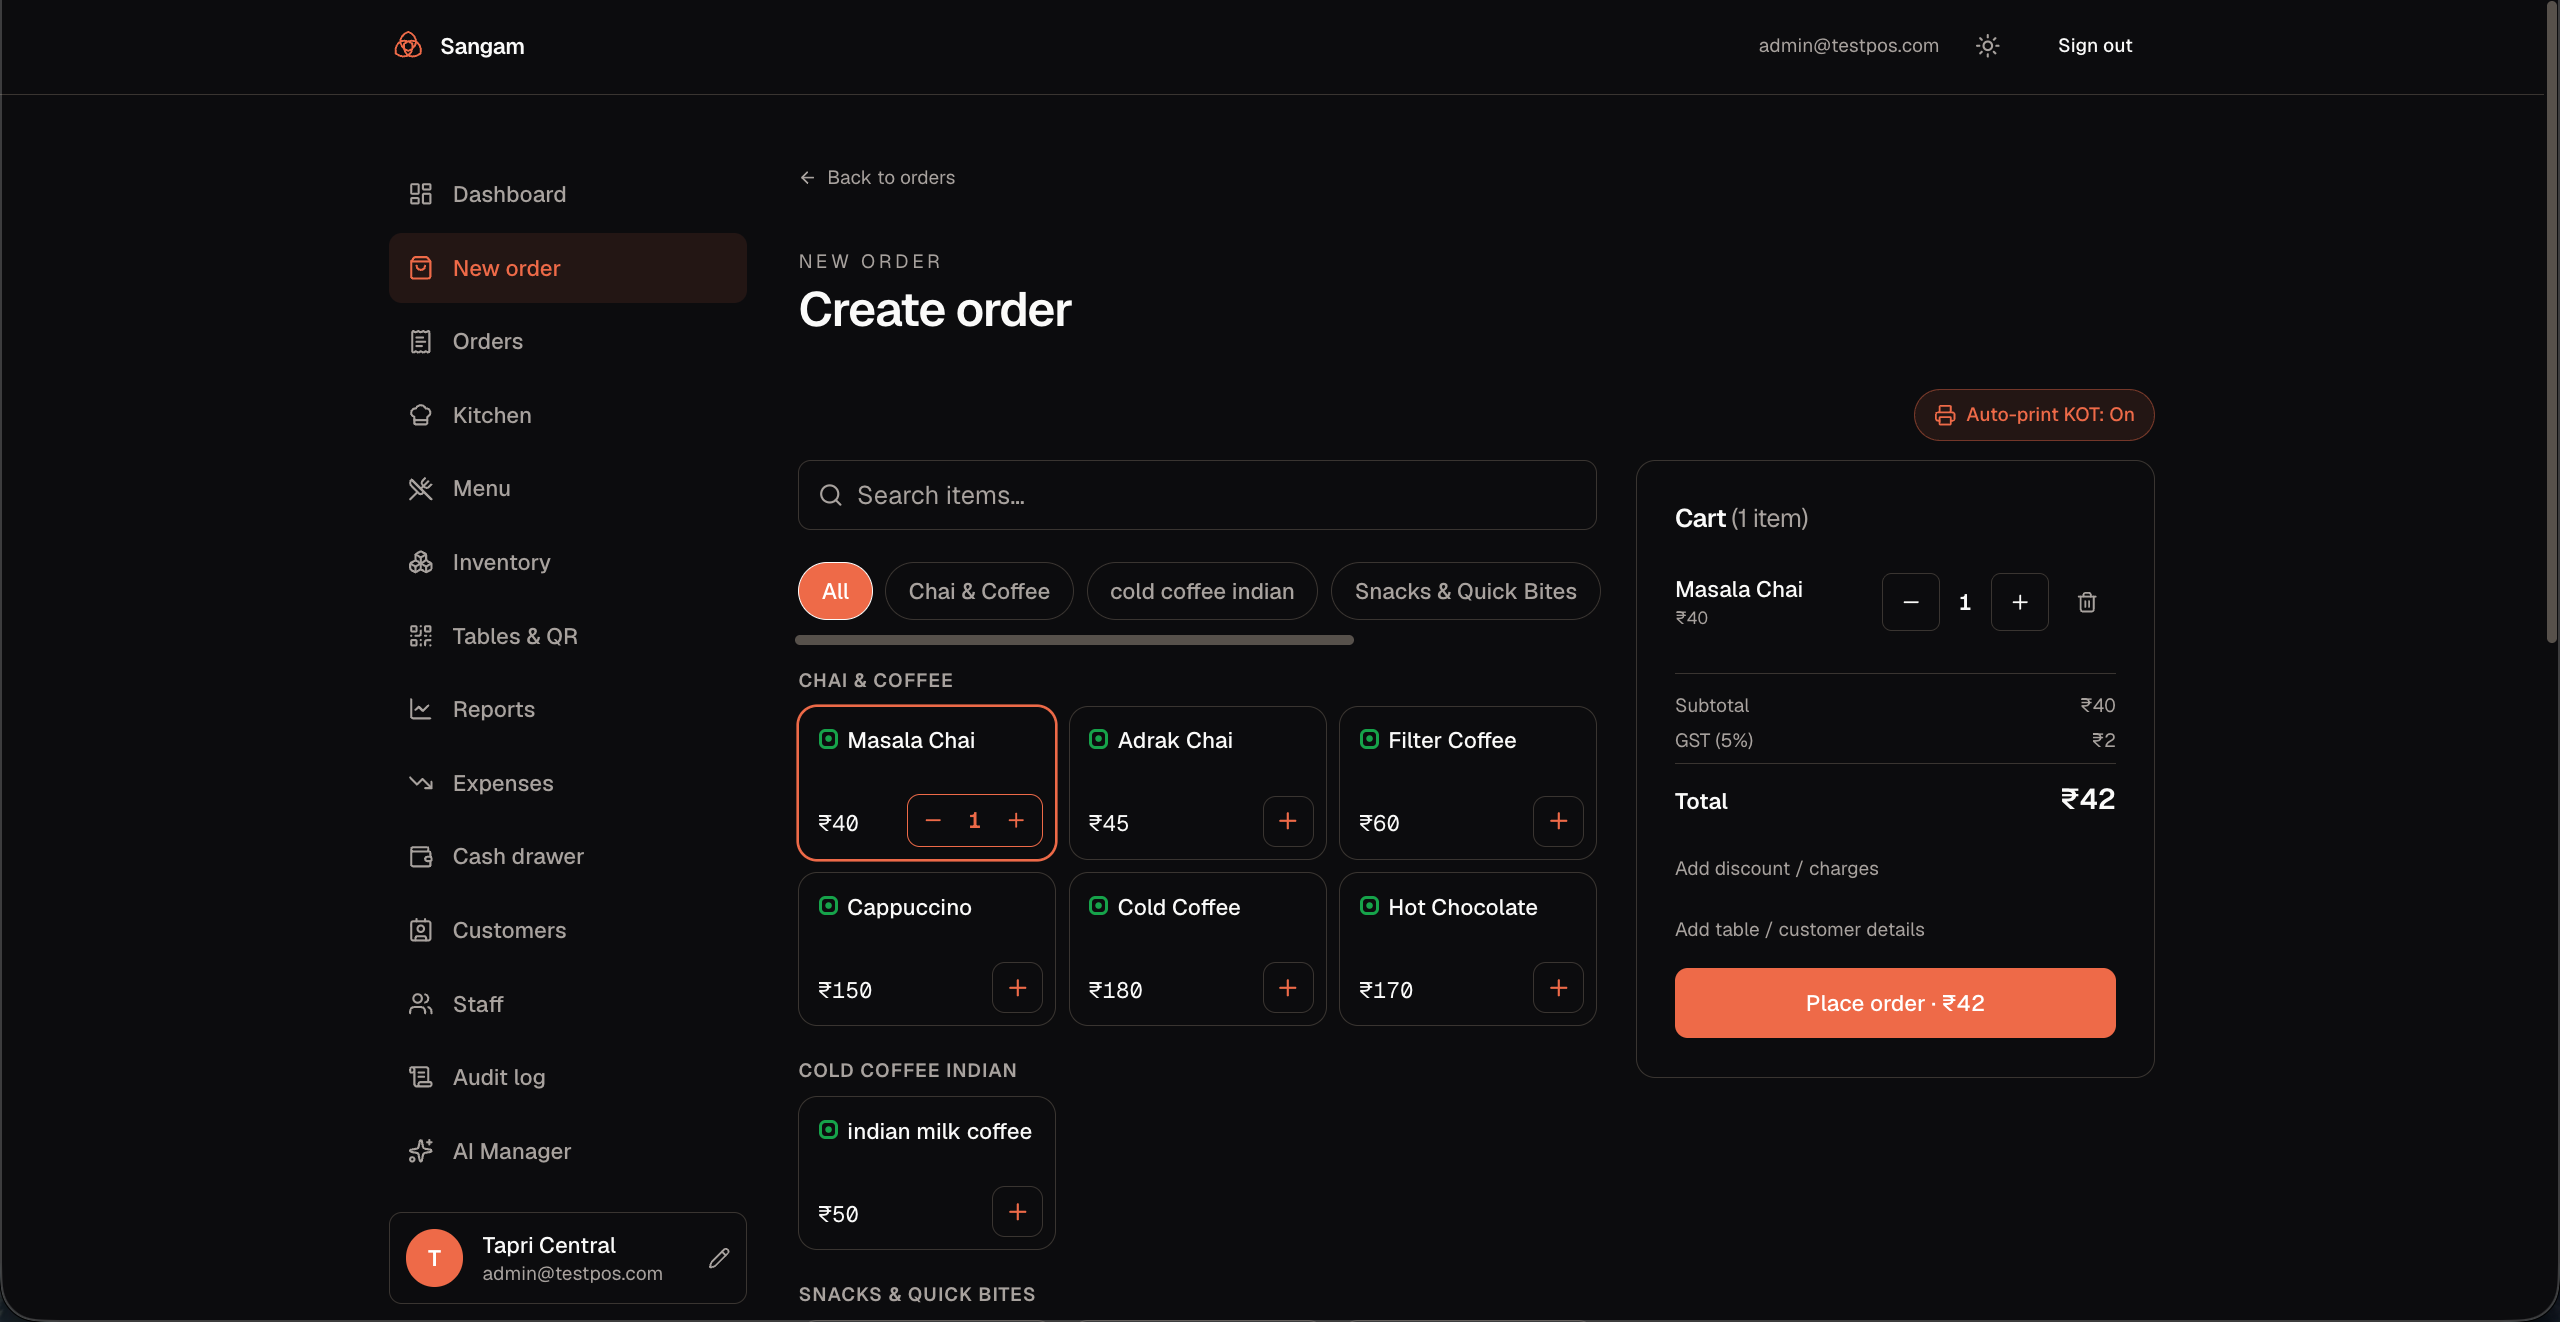
Task: Toggle the light/dark theme sun icon
Action: (x=1987, y=46)
